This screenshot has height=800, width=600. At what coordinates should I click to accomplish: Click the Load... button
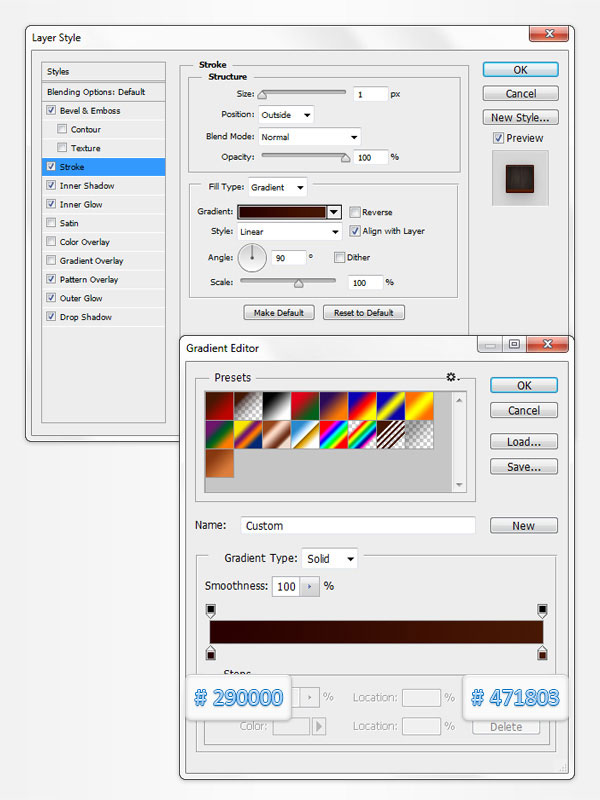click(524, 442)
